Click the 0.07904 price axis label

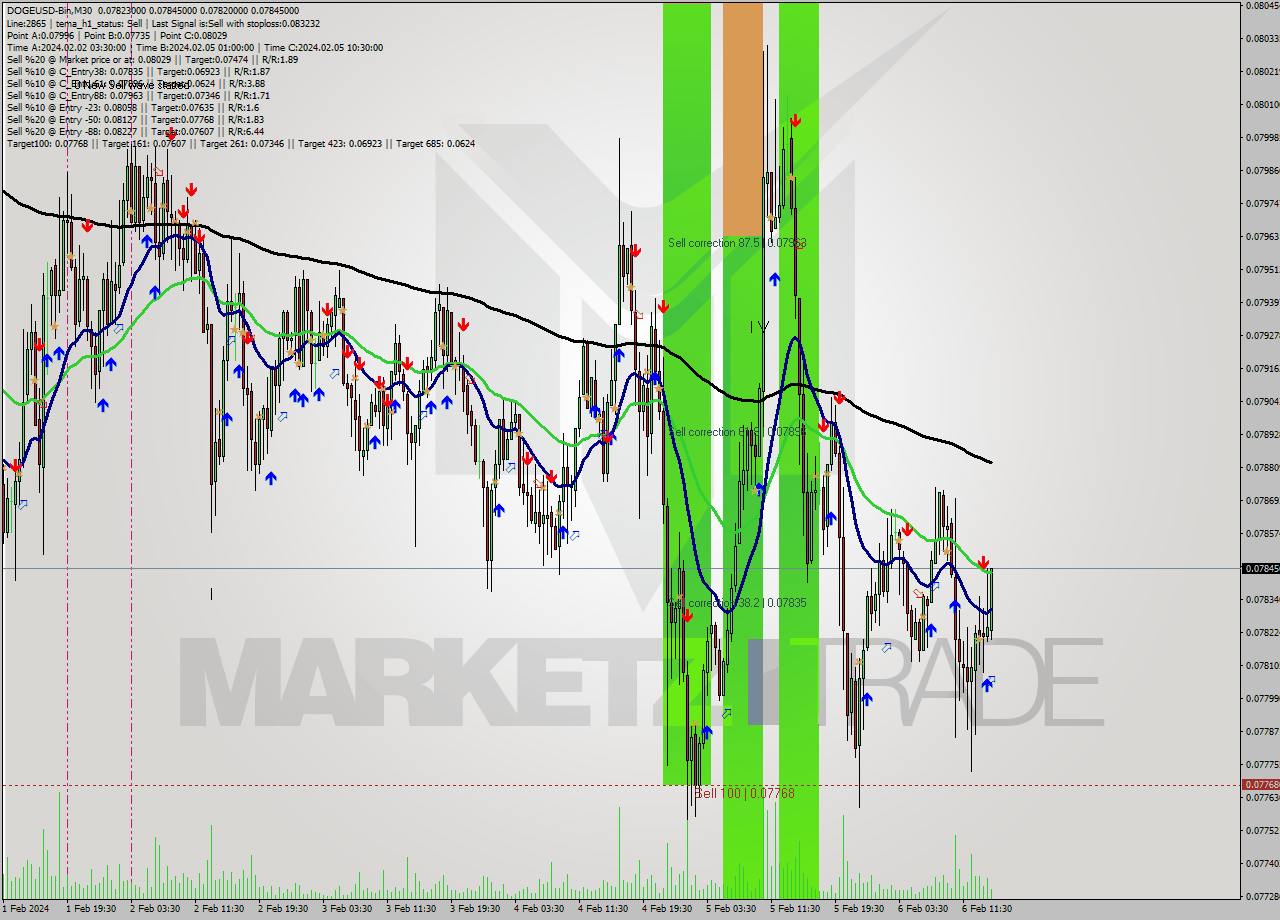tap(1261, 401)
